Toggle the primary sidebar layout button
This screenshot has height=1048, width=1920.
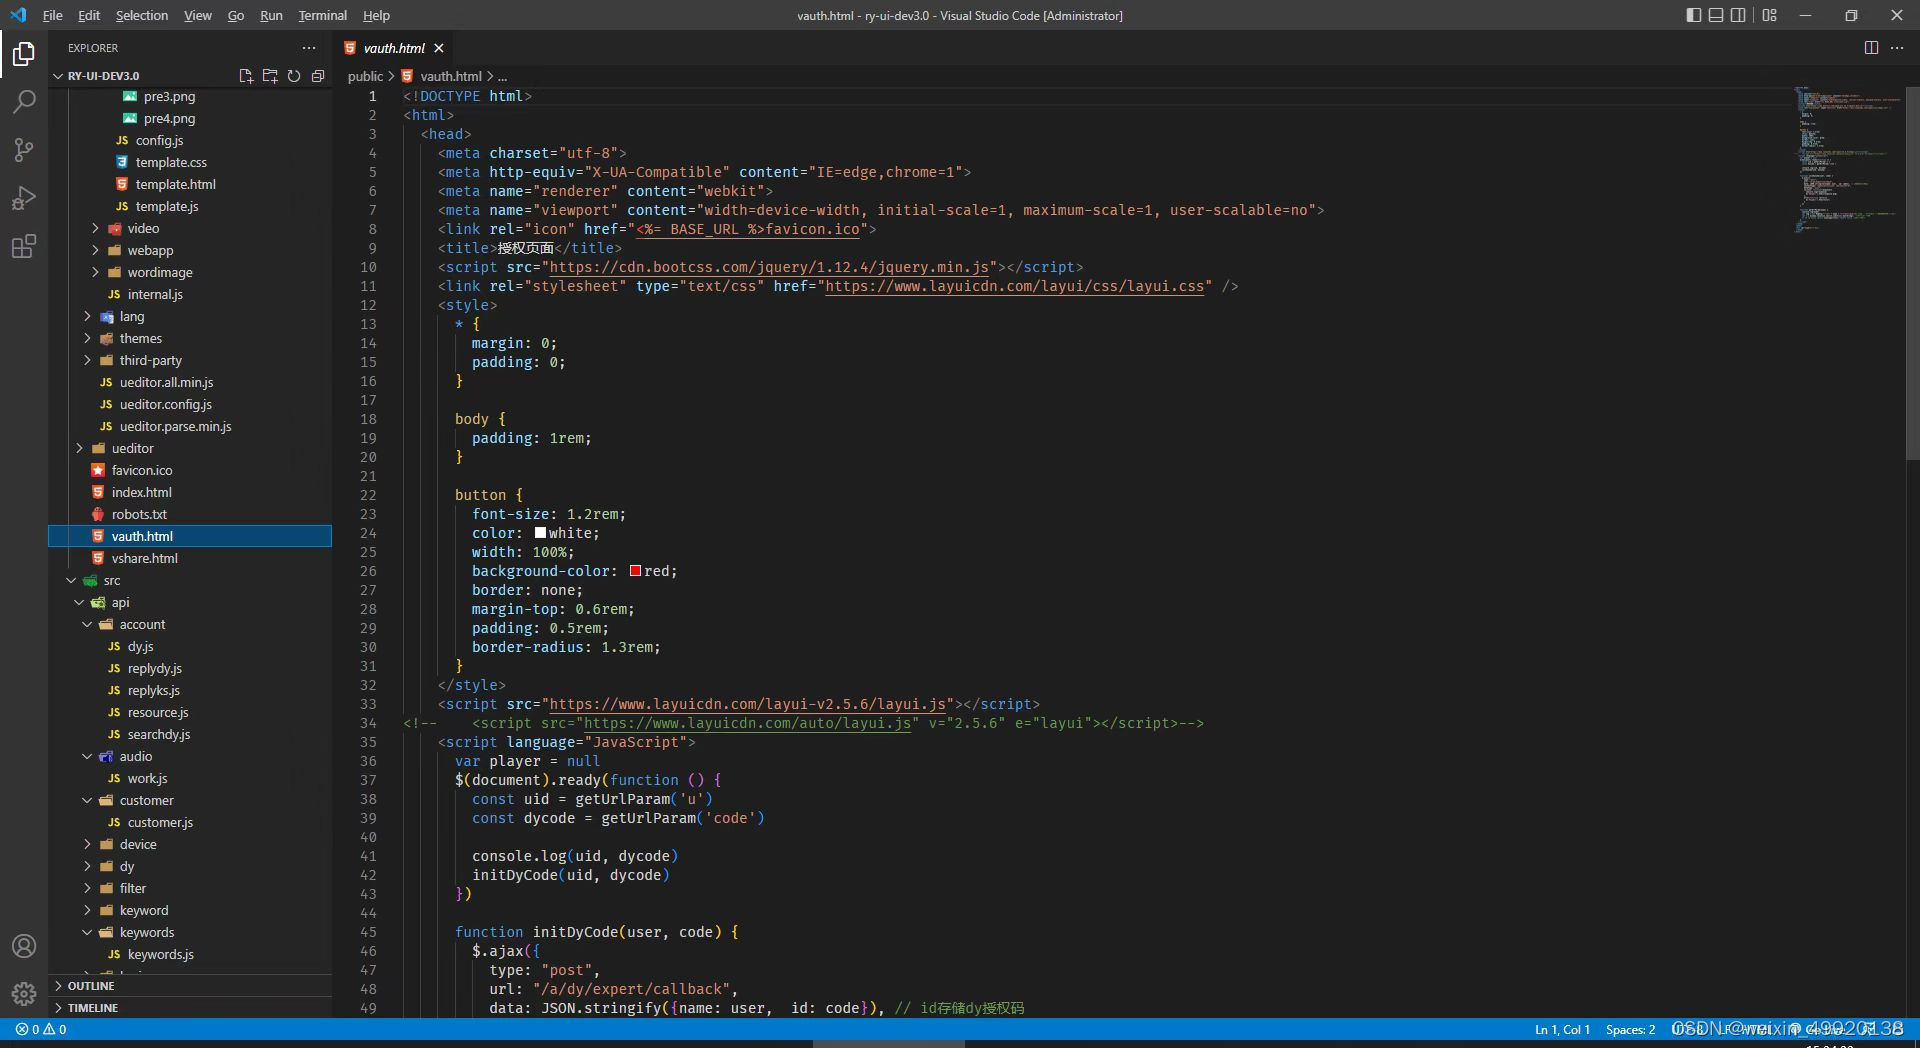coord(1693,15)
